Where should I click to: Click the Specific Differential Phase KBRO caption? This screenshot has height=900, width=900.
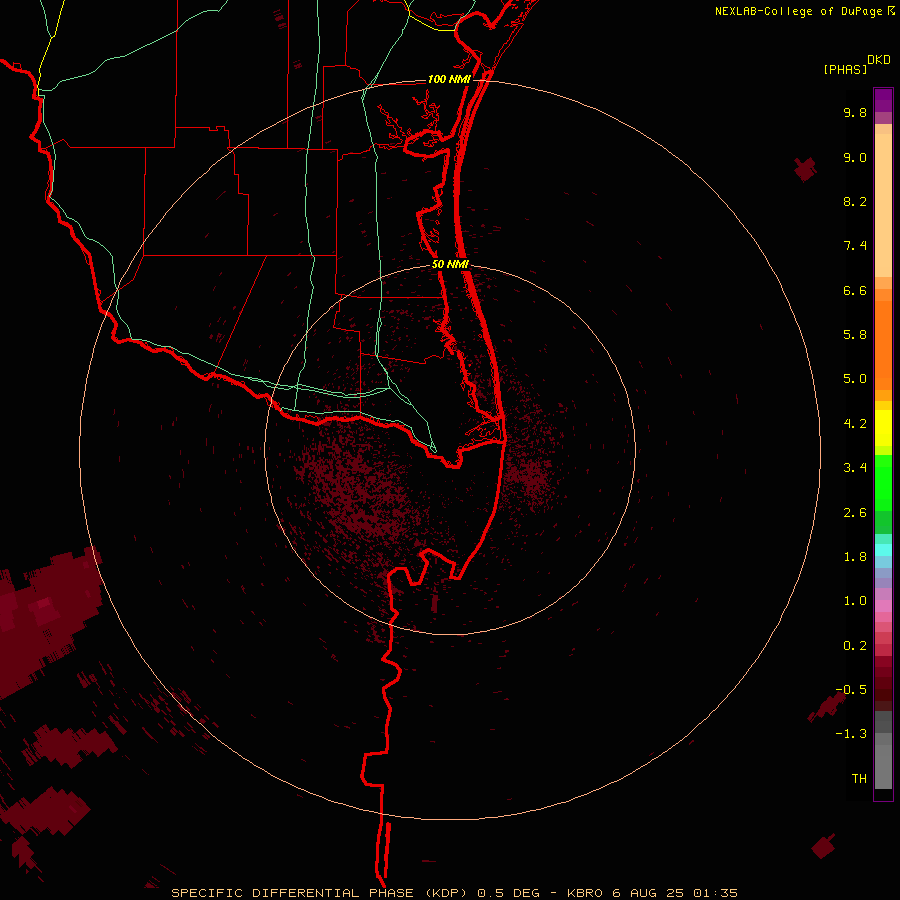(x=455, y=893)
